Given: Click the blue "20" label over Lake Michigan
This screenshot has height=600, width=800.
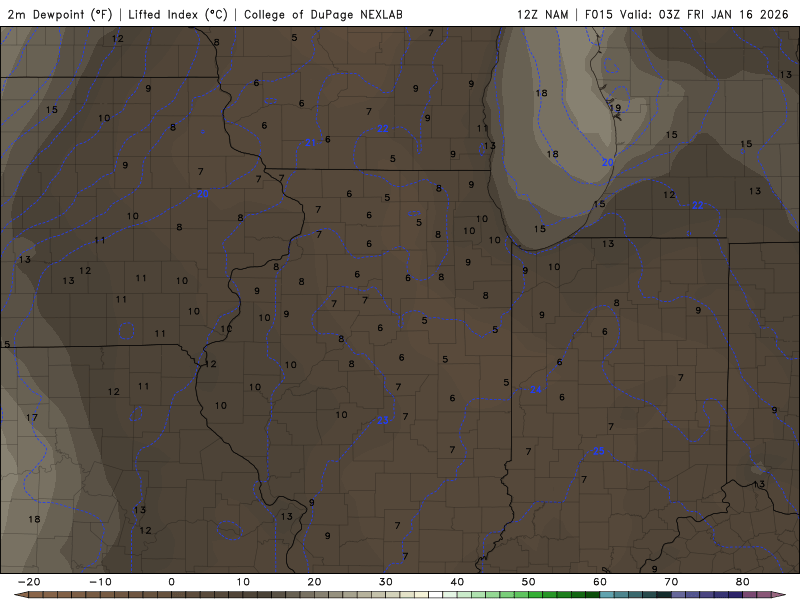Looking at the screenshot, I should [607, 162].
